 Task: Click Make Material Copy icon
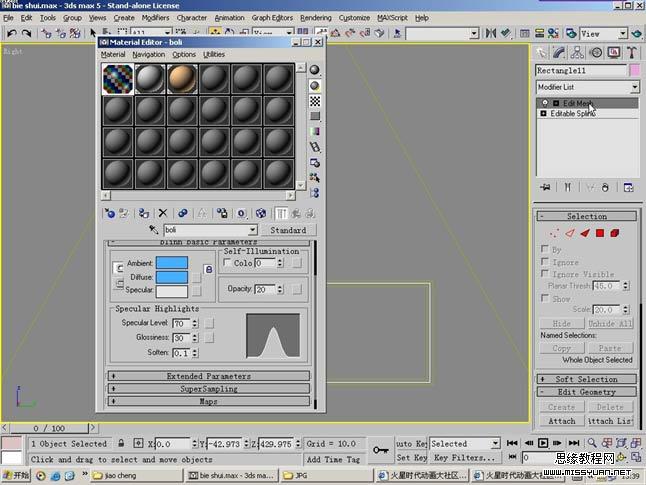(x=183, y=213)
